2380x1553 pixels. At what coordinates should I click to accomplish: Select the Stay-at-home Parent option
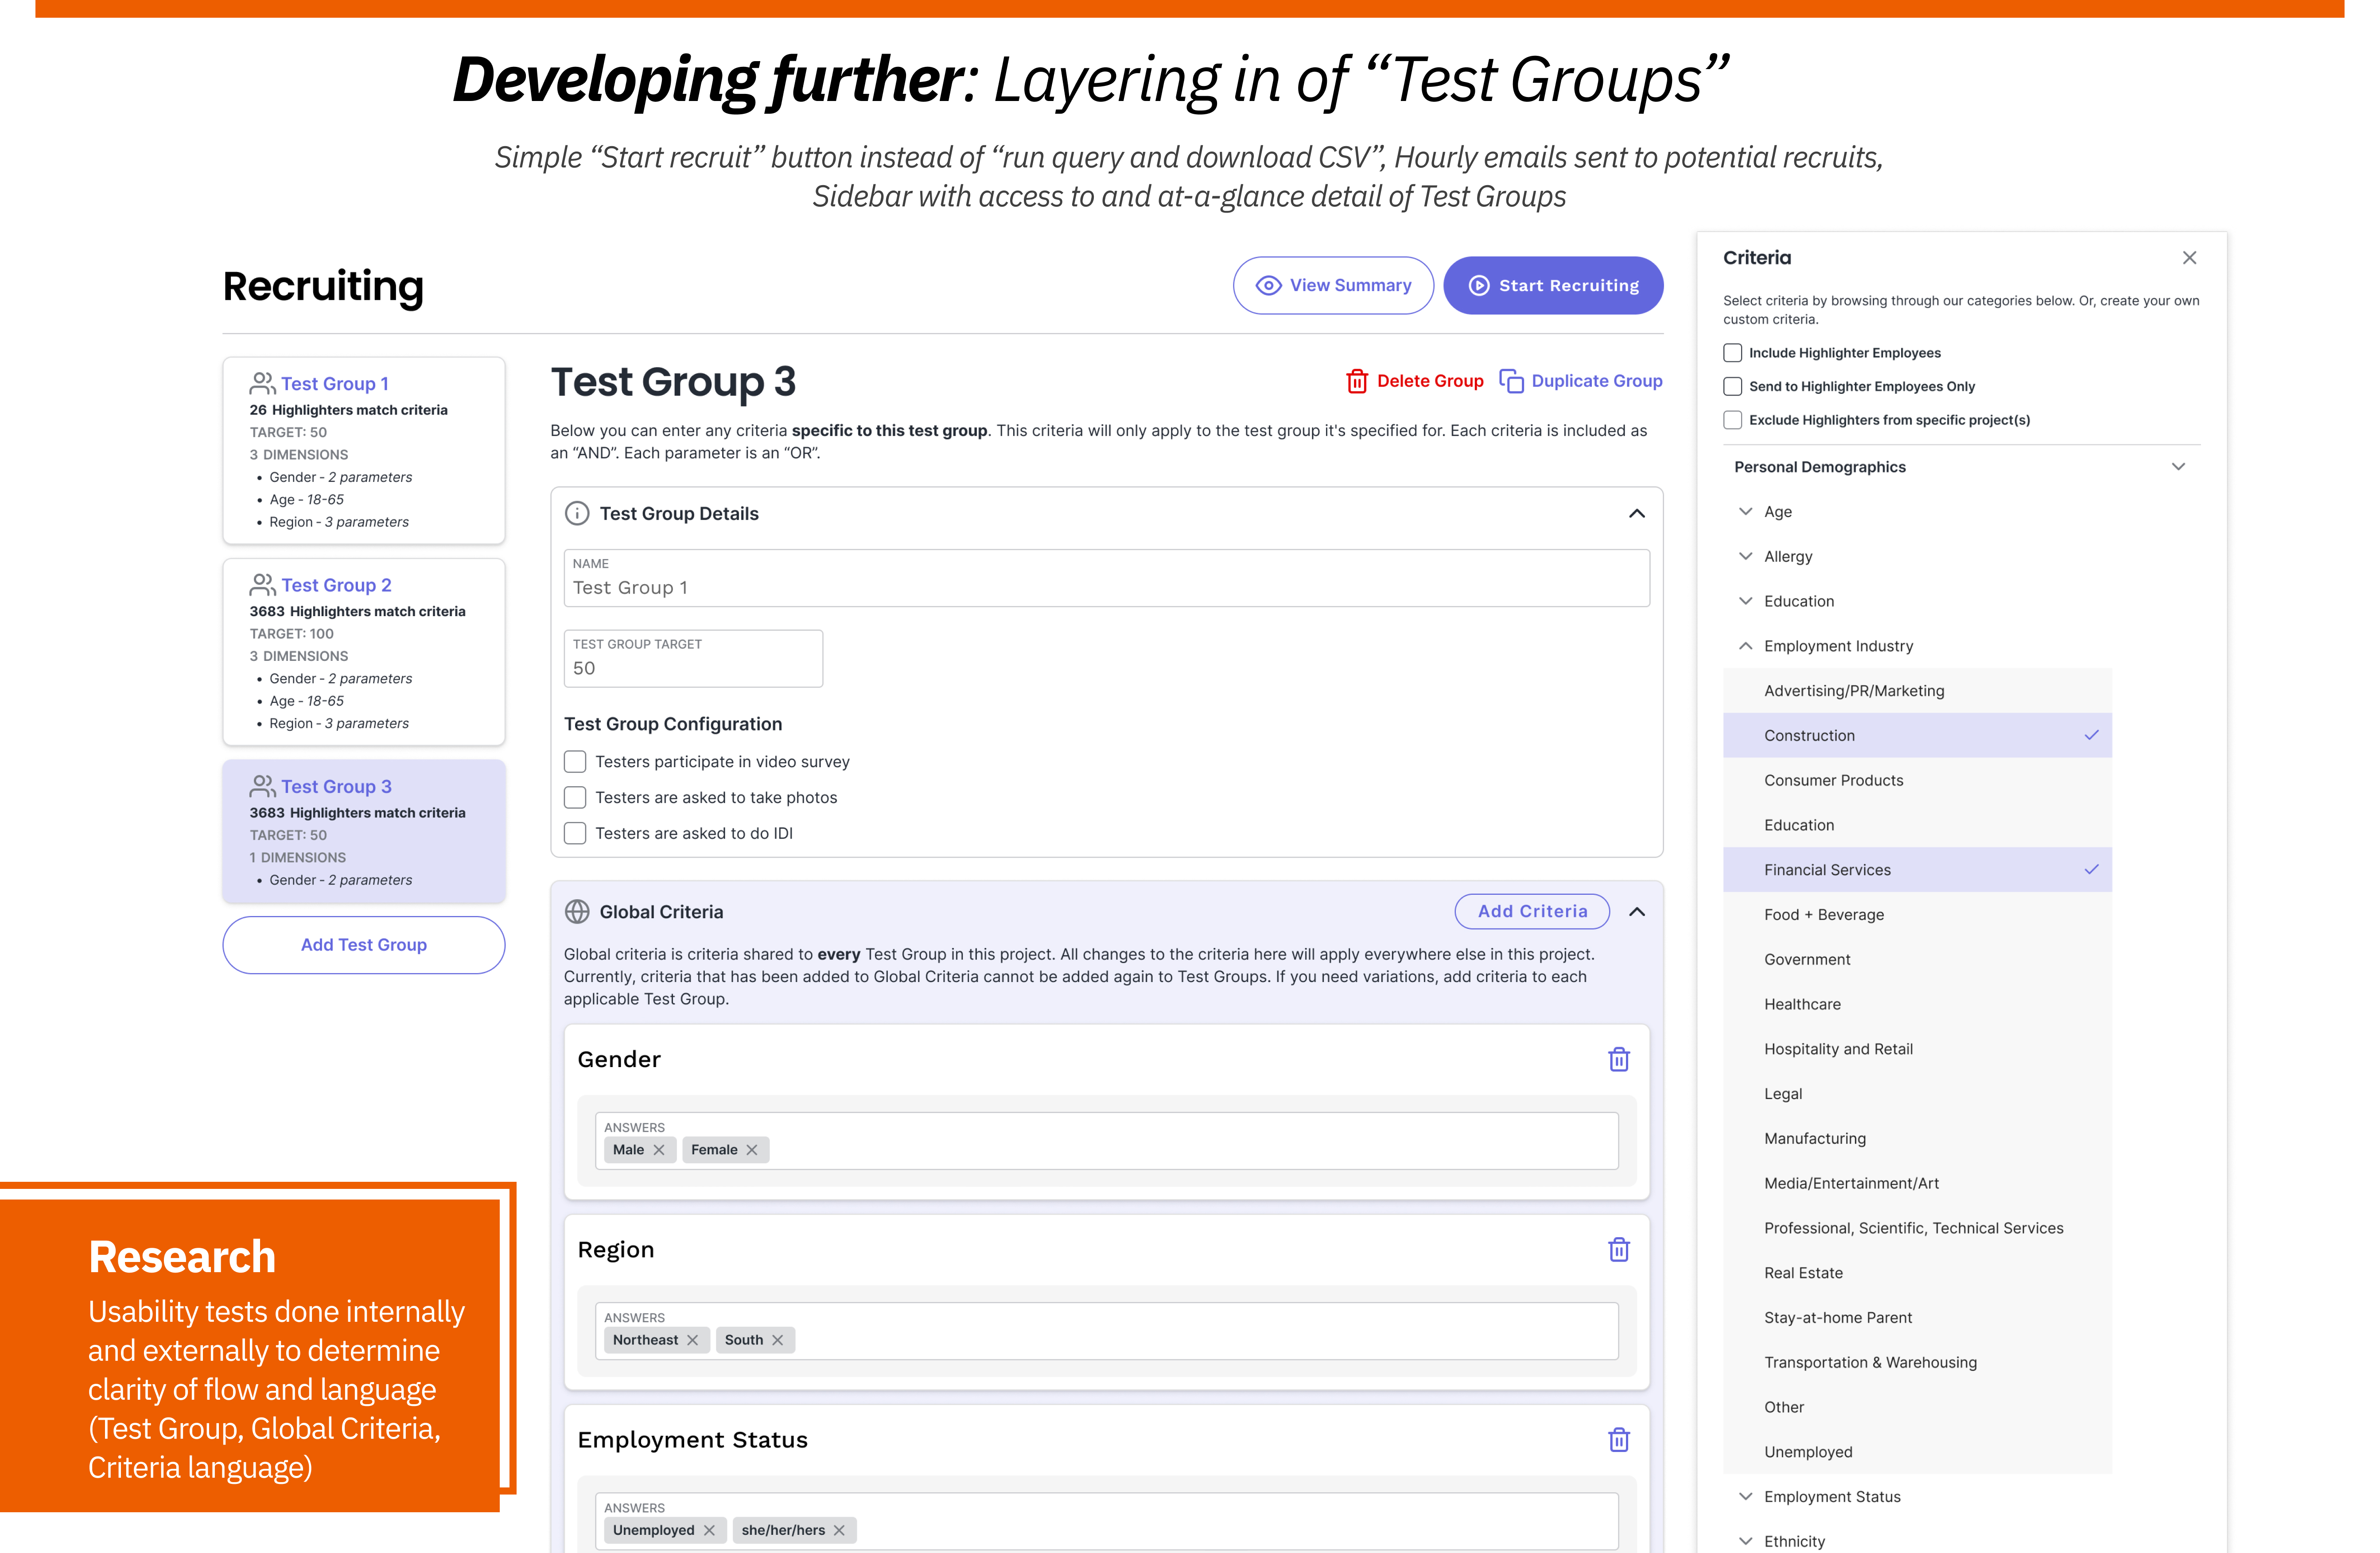coord(1917,1318)
